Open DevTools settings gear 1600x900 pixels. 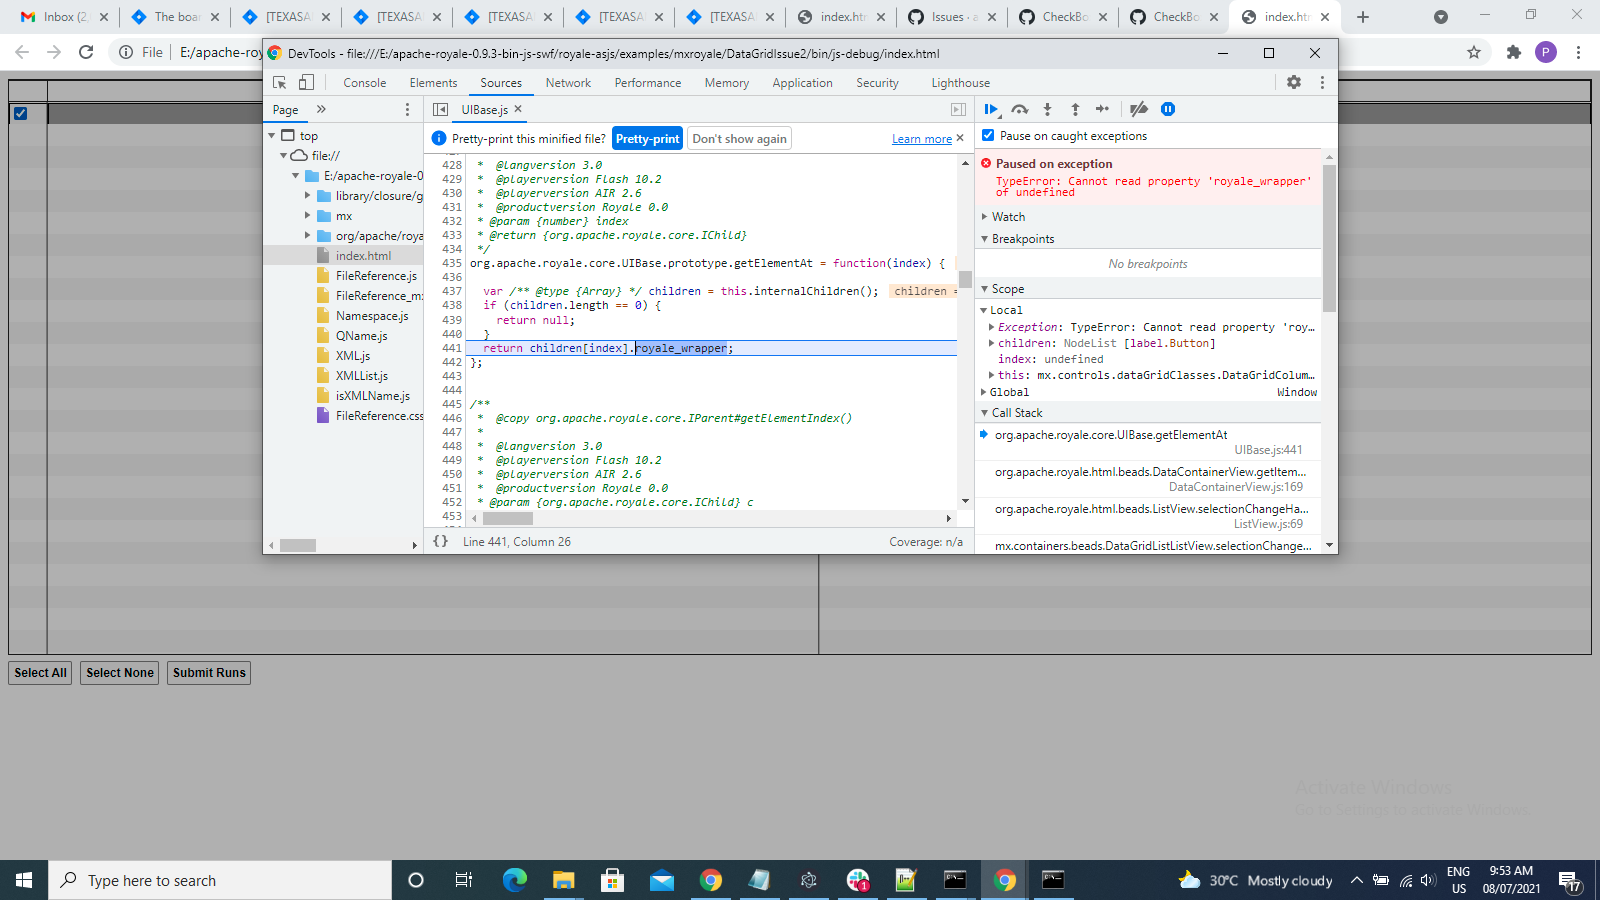1295,82
